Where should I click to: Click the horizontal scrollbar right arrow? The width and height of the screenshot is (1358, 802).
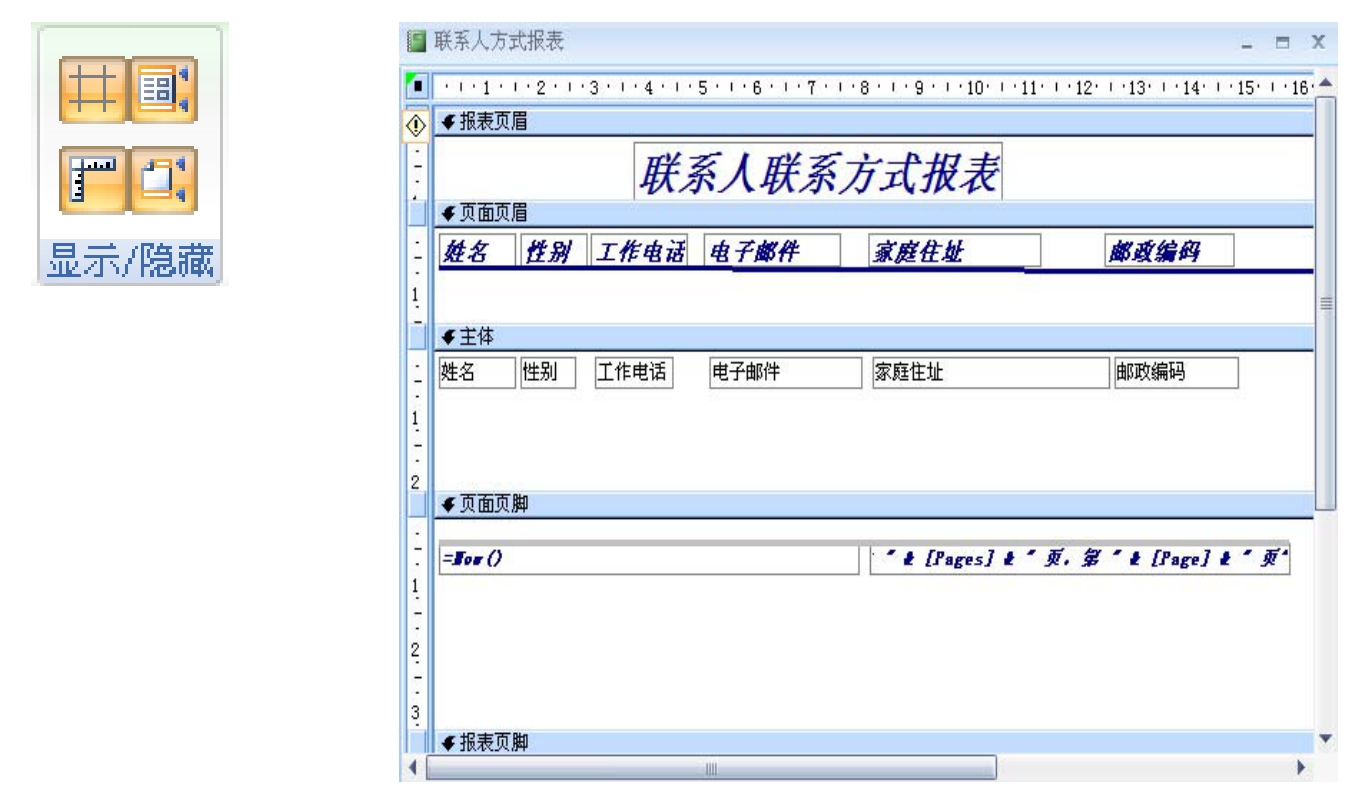coord(1302,768)
